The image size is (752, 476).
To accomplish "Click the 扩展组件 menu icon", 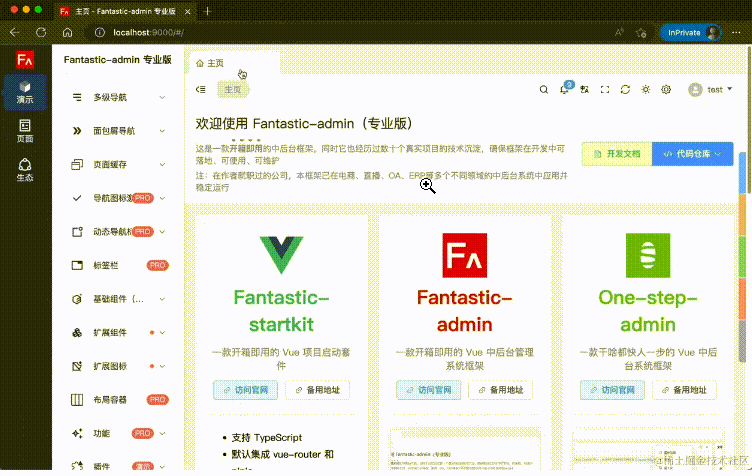I will point(77,333).
